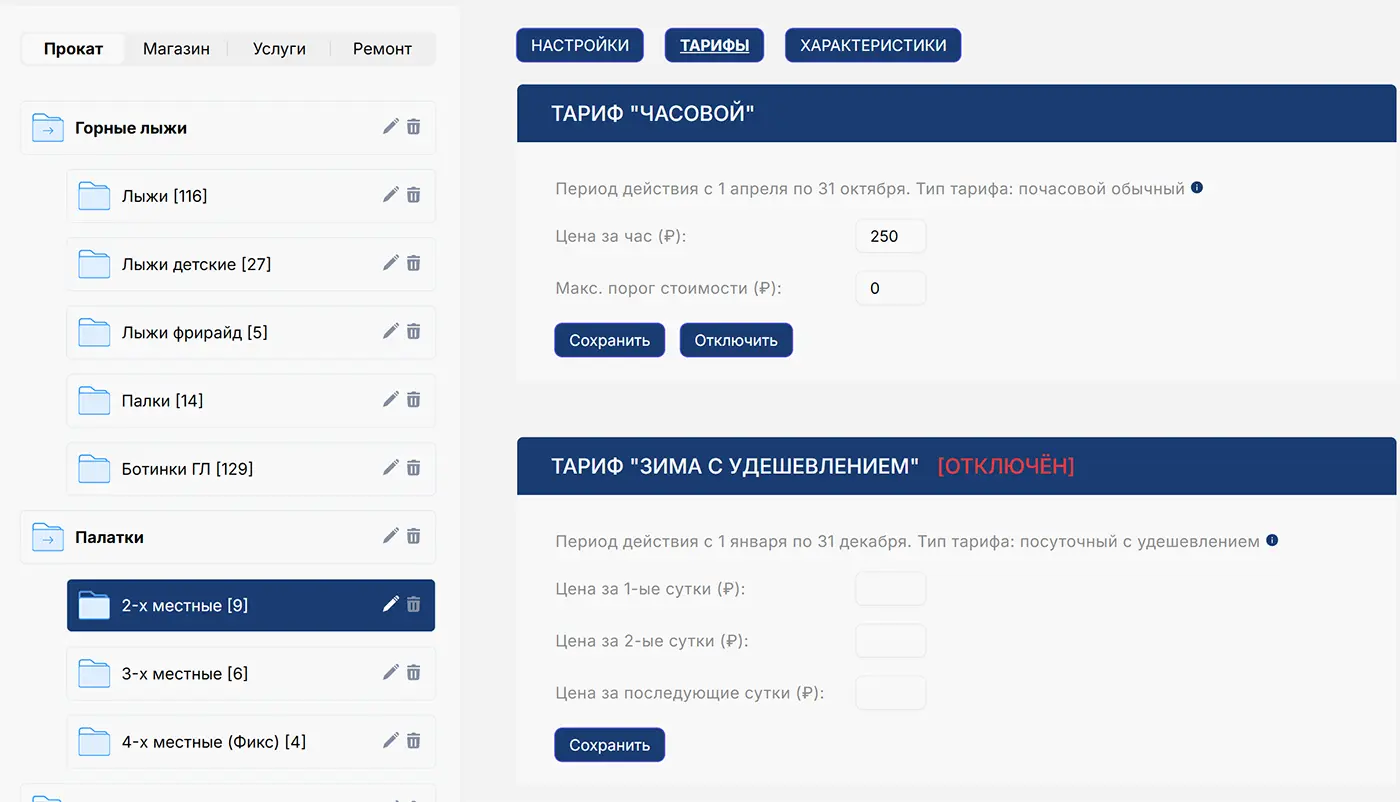The height and width of the screenshot is (802, 1400).
Task: Click the info icon beside почасовой обычный
Action: point(1197,188)
